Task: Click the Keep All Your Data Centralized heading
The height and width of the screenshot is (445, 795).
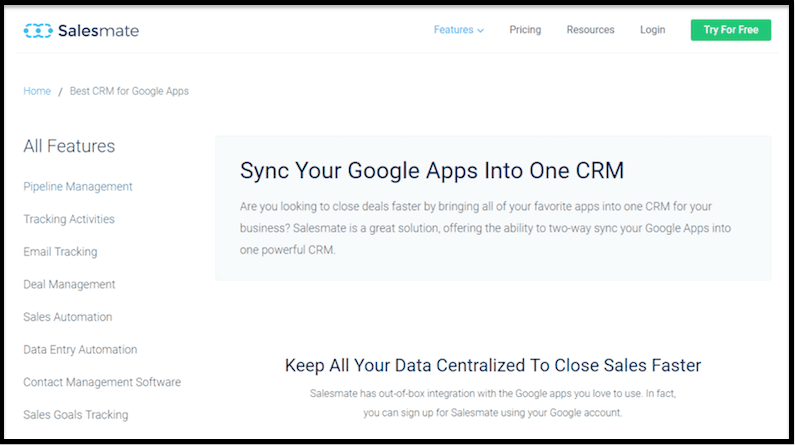Action: point(493,365)
